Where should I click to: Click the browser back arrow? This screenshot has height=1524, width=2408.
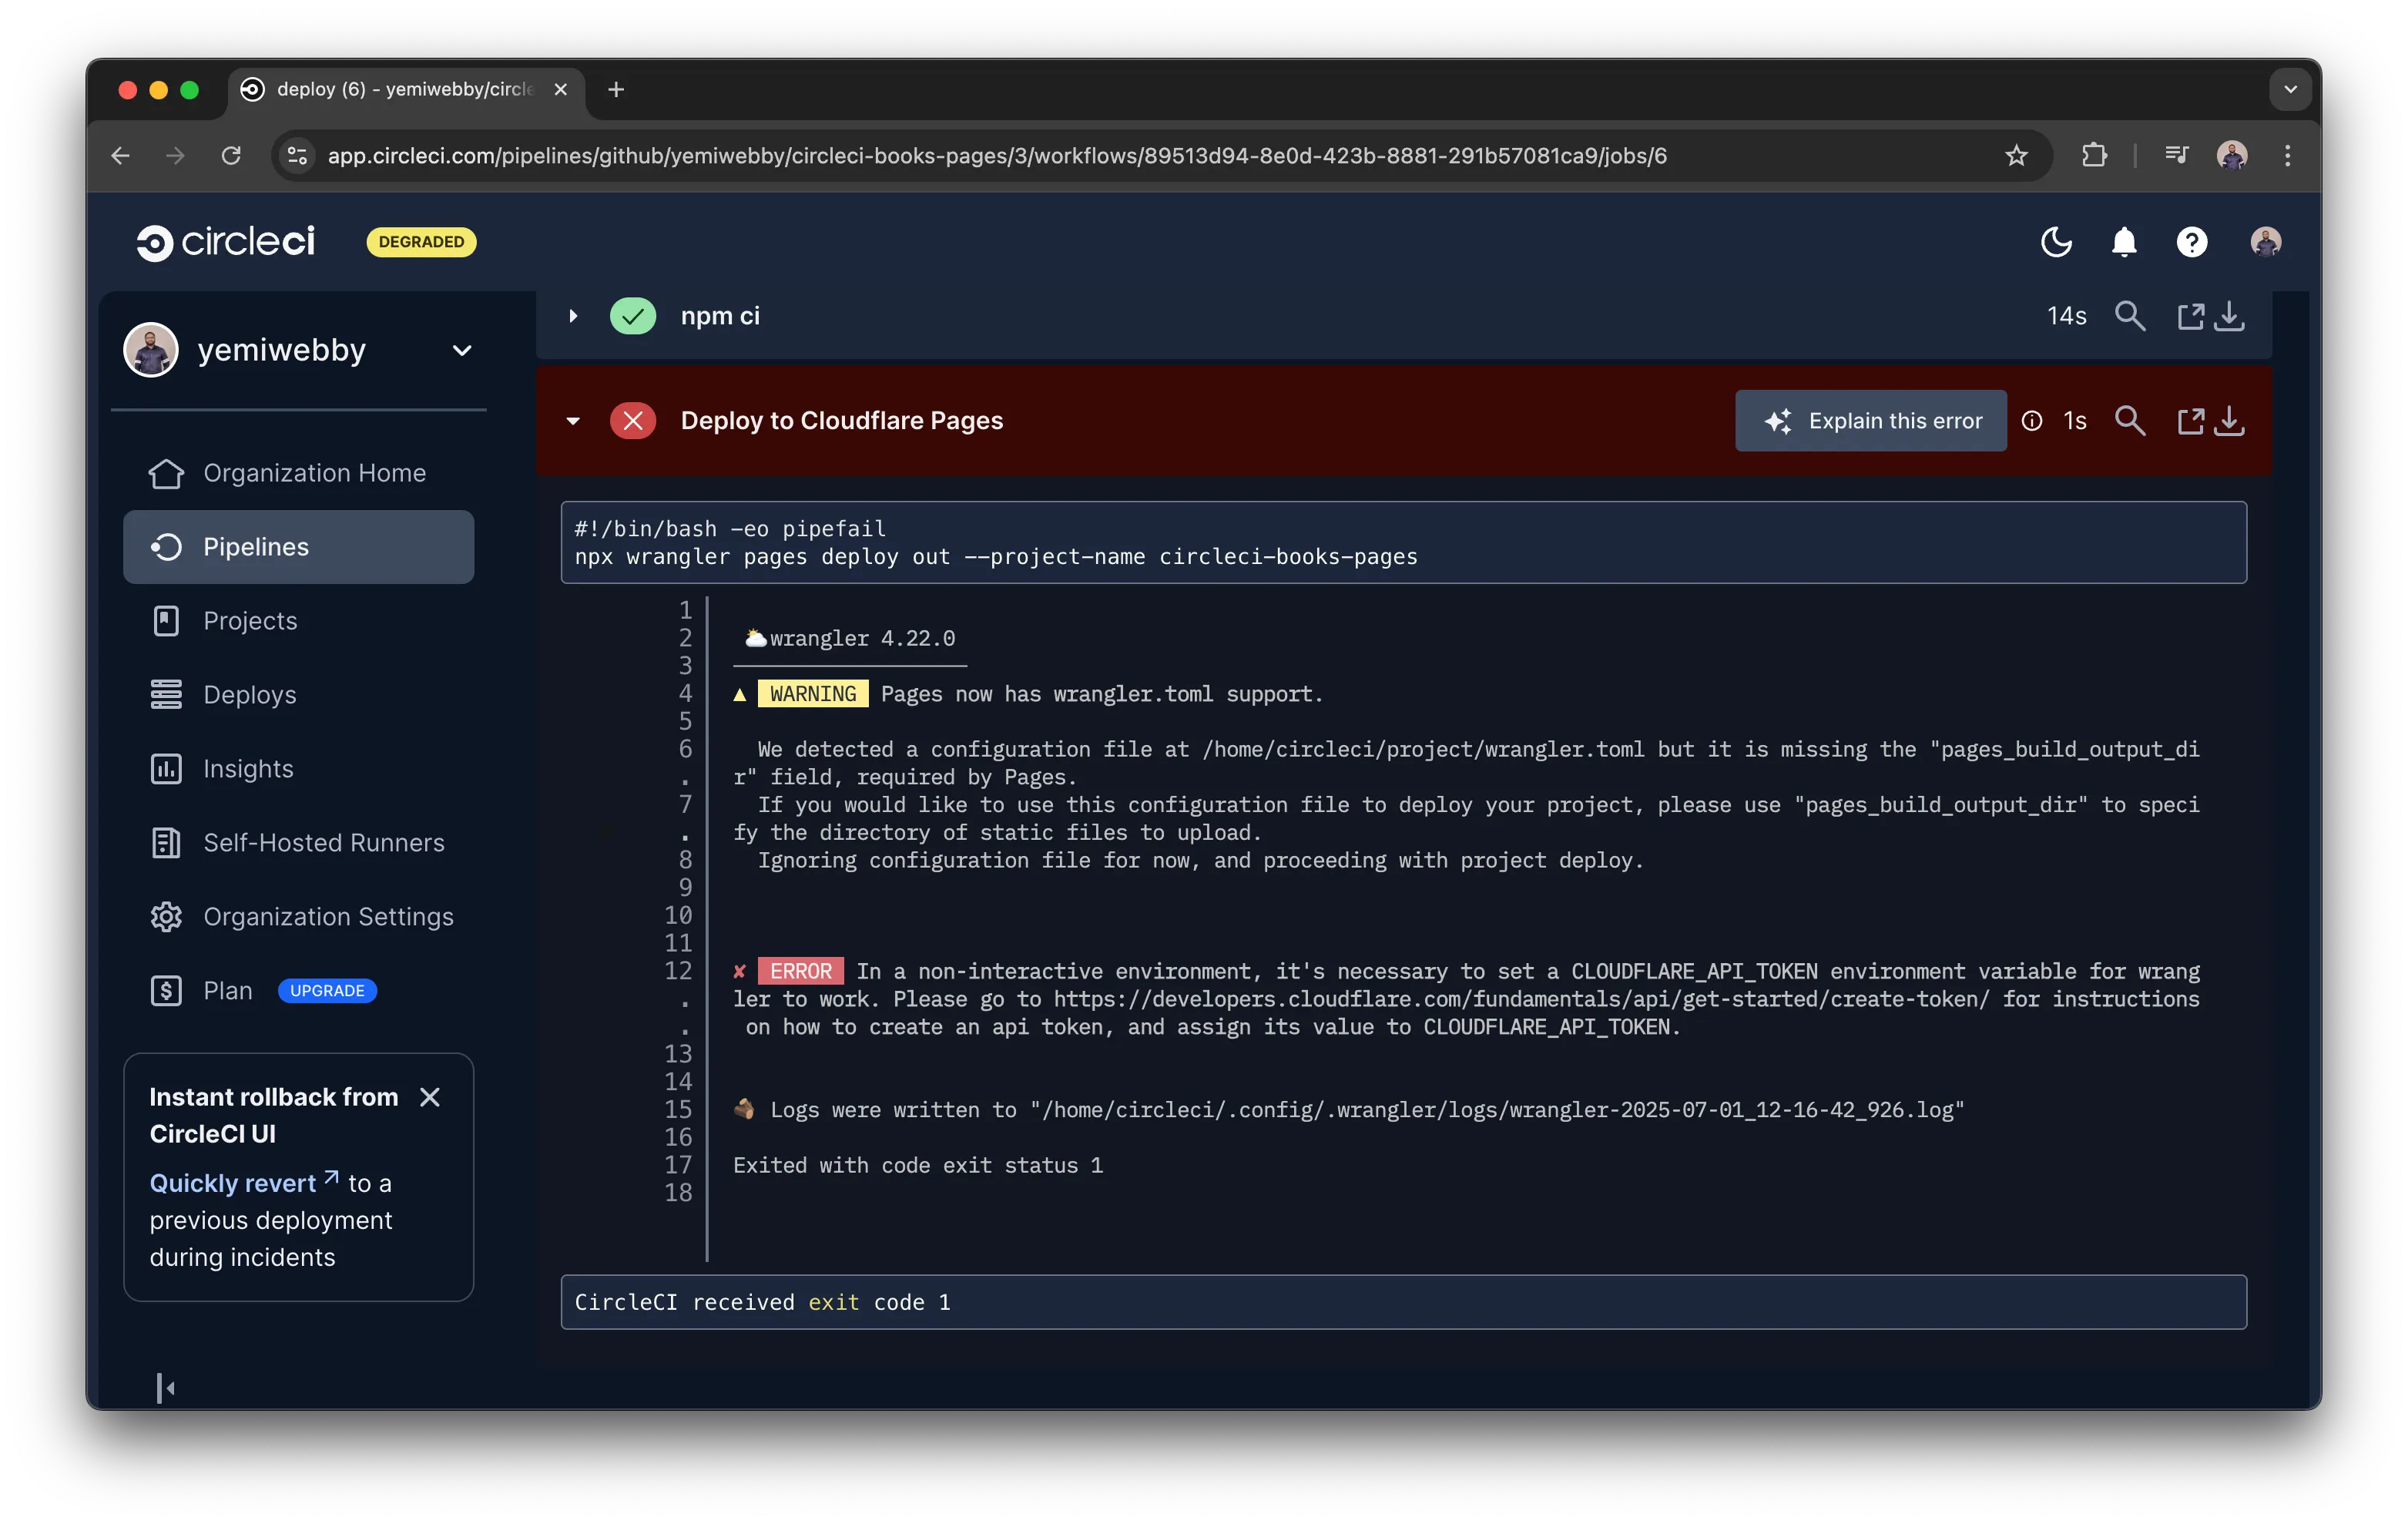point(121,156)
